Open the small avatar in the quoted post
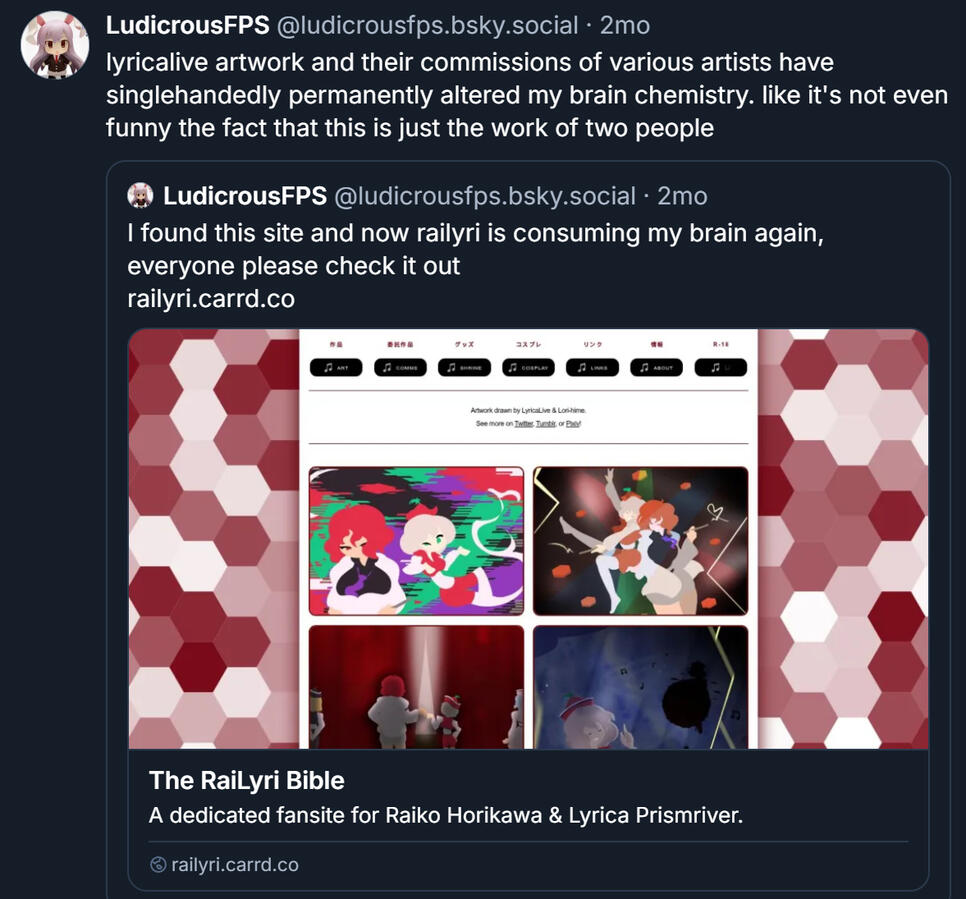This screenshot has width=966, height=899. coord(140,195)
